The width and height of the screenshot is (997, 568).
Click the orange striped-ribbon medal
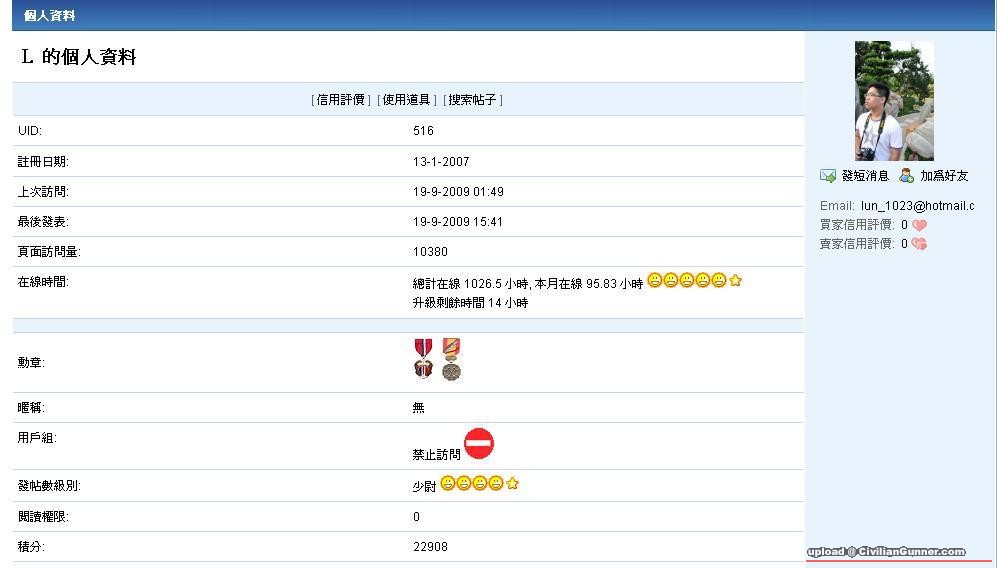point(452,359)
